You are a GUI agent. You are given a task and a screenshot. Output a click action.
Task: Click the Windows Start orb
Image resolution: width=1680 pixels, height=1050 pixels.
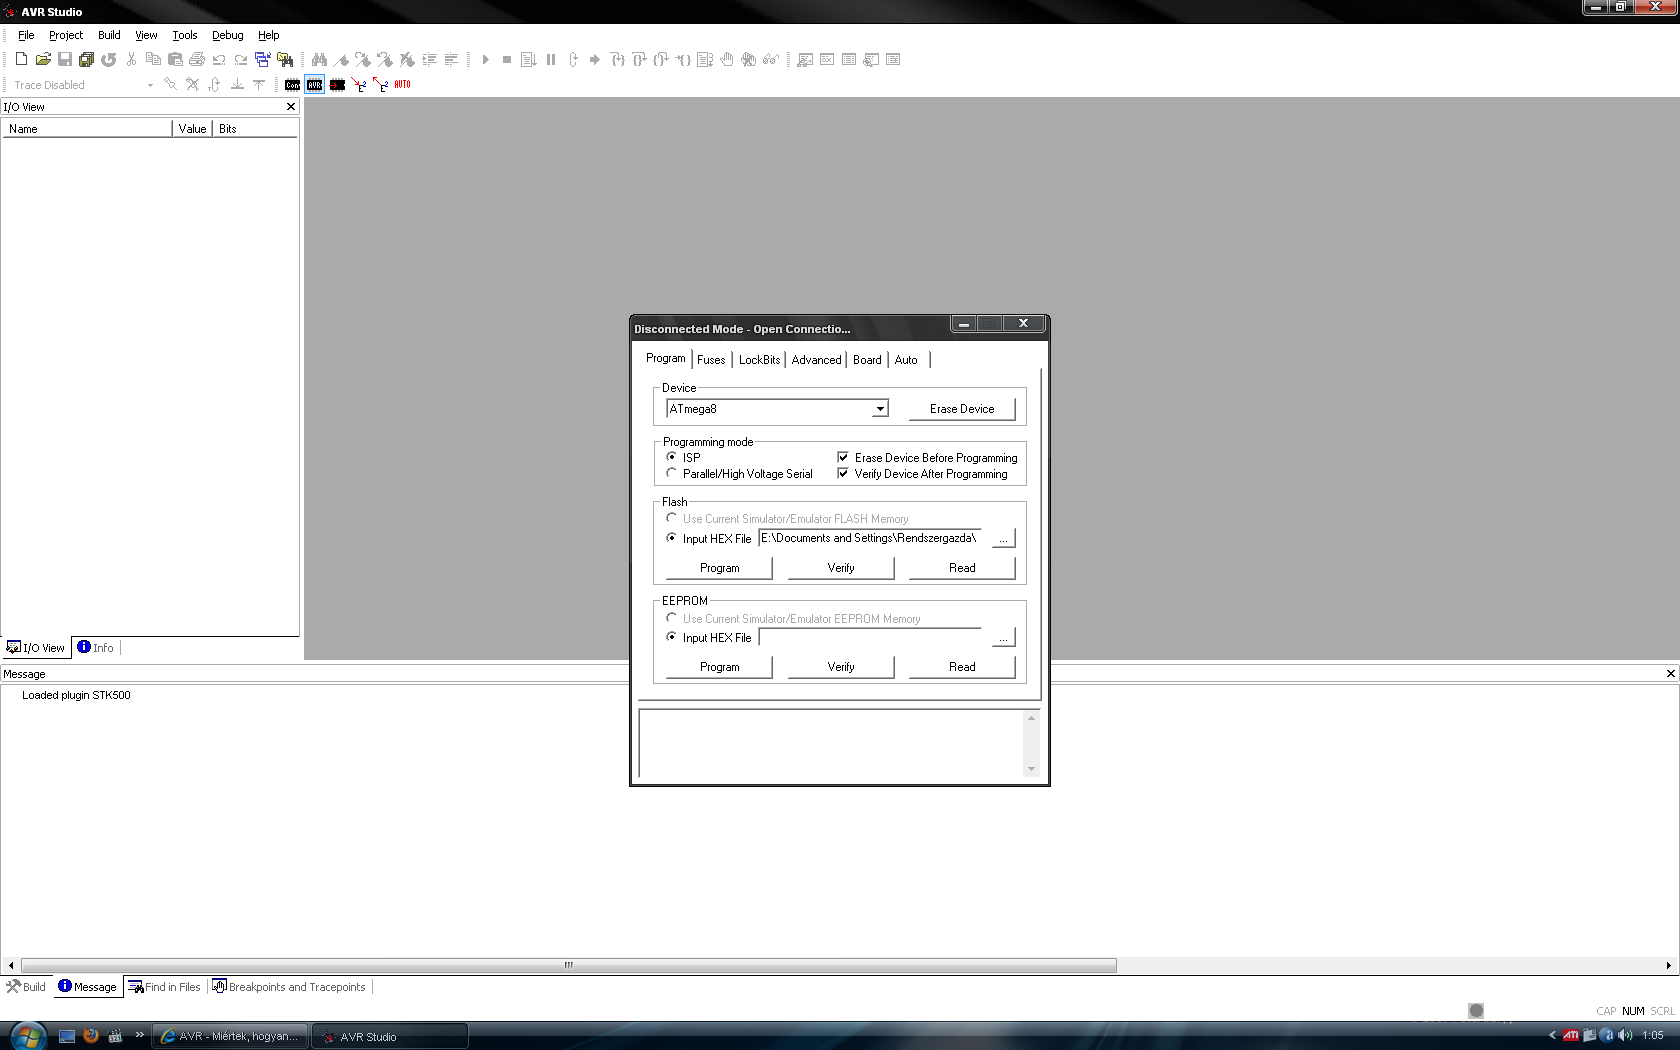pos(27,1035)
